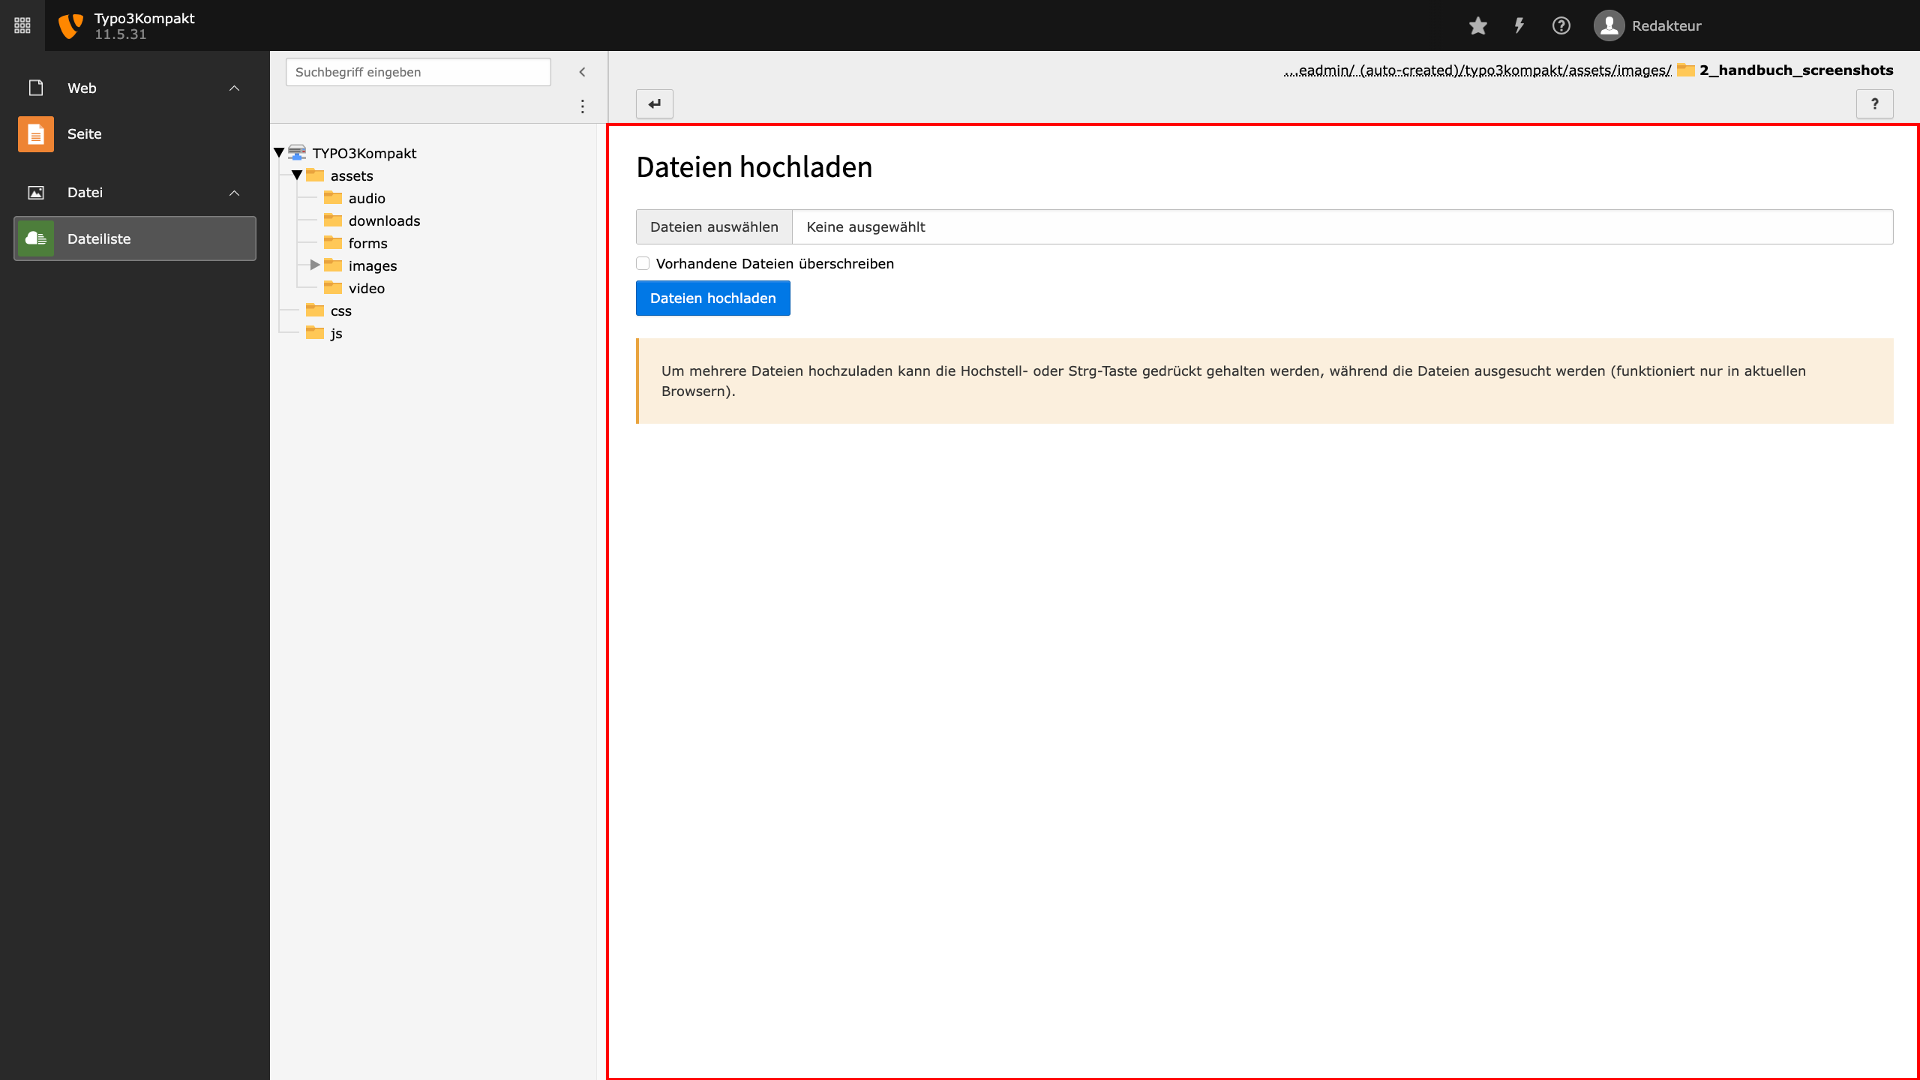The image size is (1920, 1080).
Task: Collapse the assets folder
Action: pos(297,175)
